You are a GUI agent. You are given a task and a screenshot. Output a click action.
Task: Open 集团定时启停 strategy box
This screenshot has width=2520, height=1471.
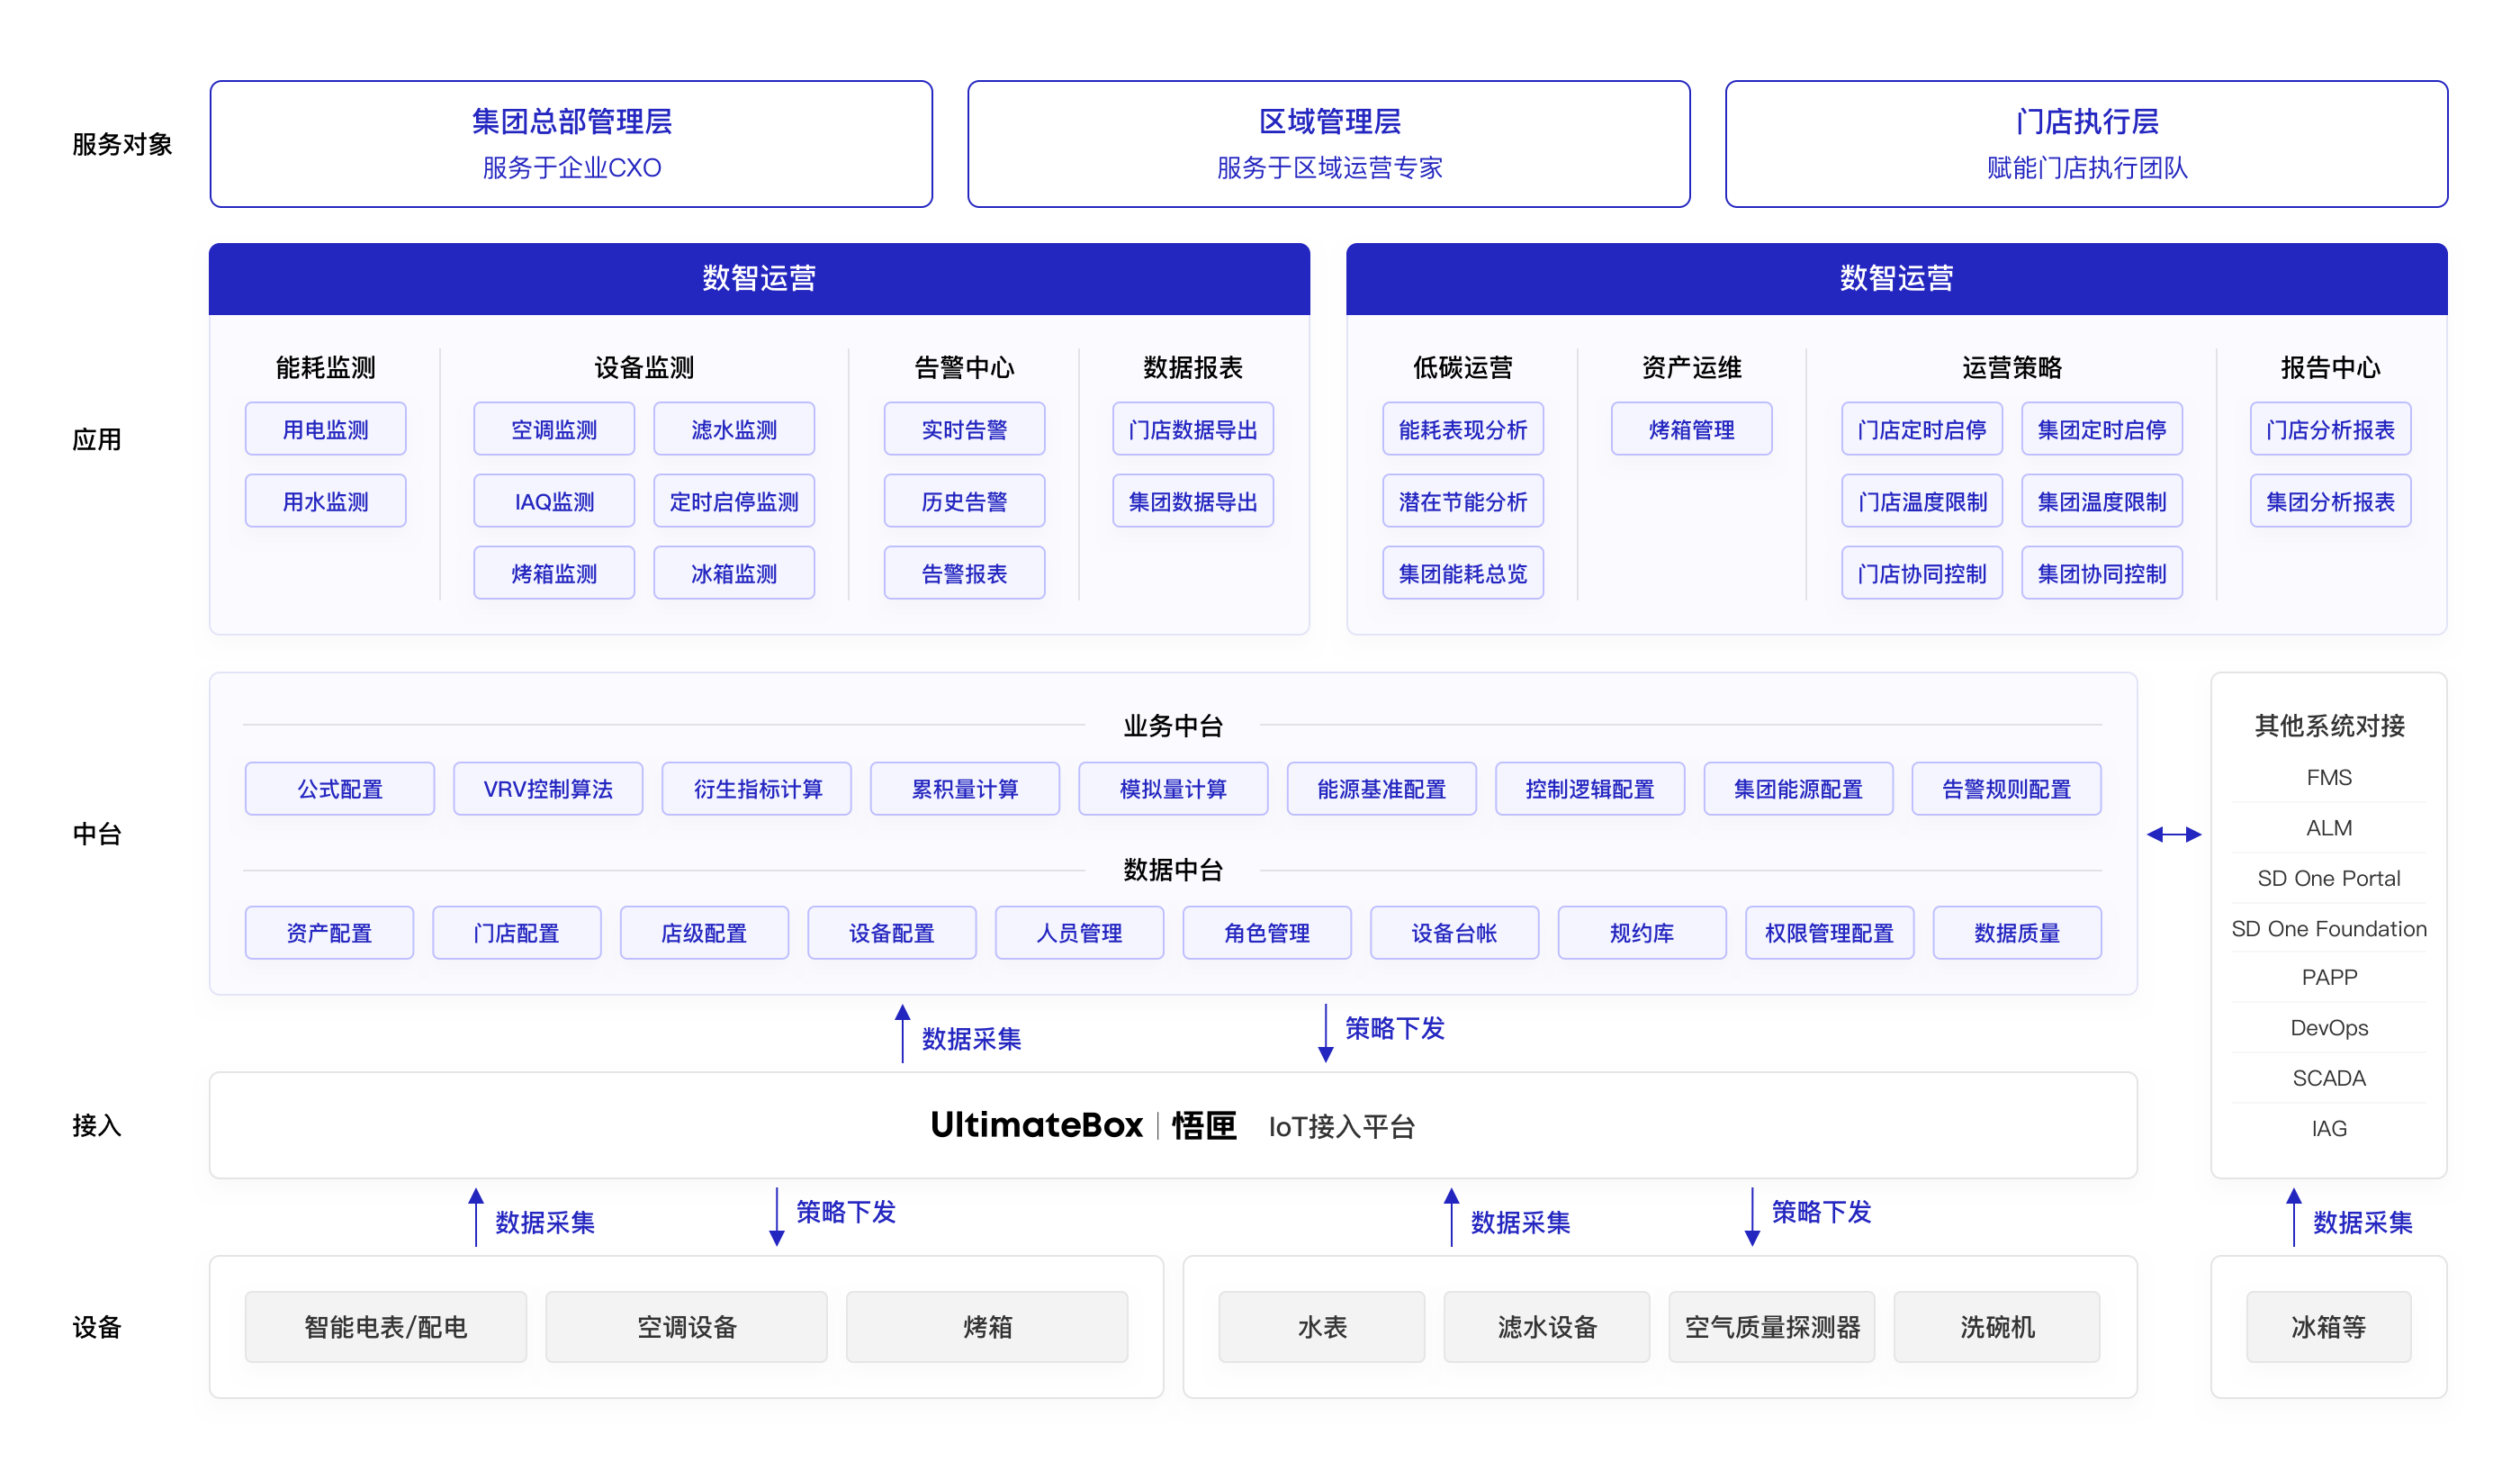coord(2101,430)
